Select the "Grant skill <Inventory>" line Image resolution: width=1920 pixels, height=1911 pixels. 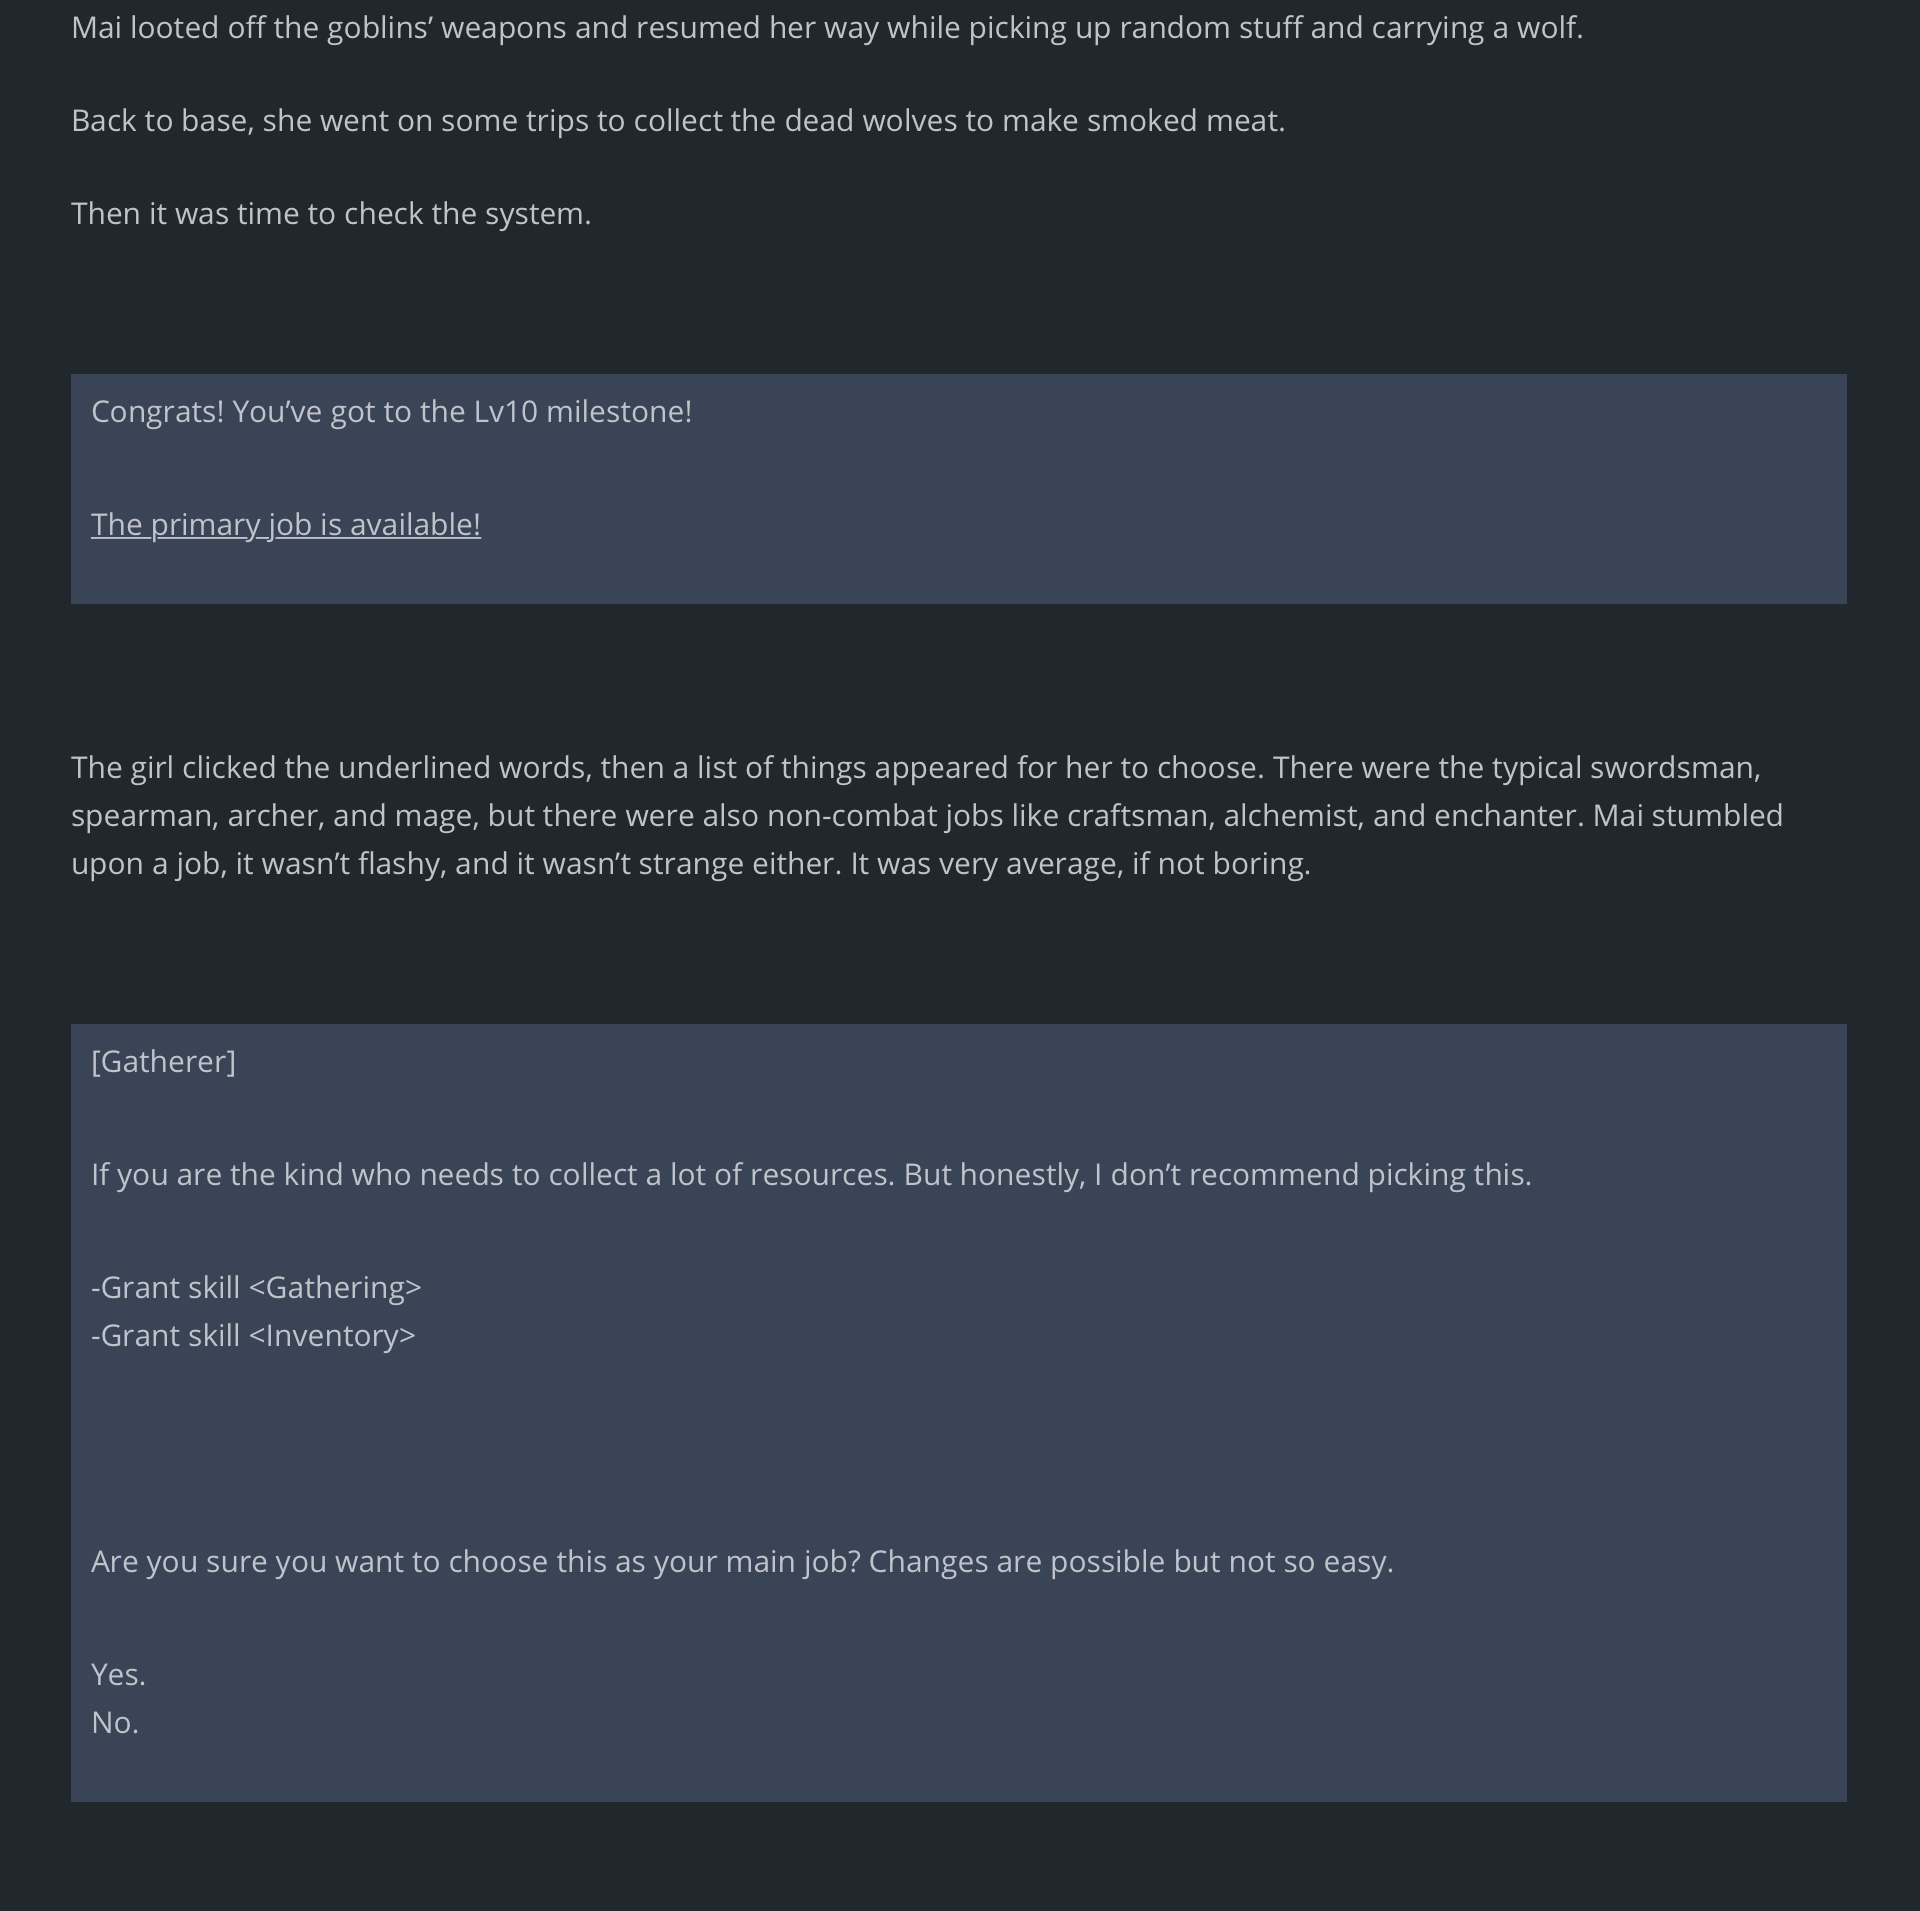(x=253, y=1335)
